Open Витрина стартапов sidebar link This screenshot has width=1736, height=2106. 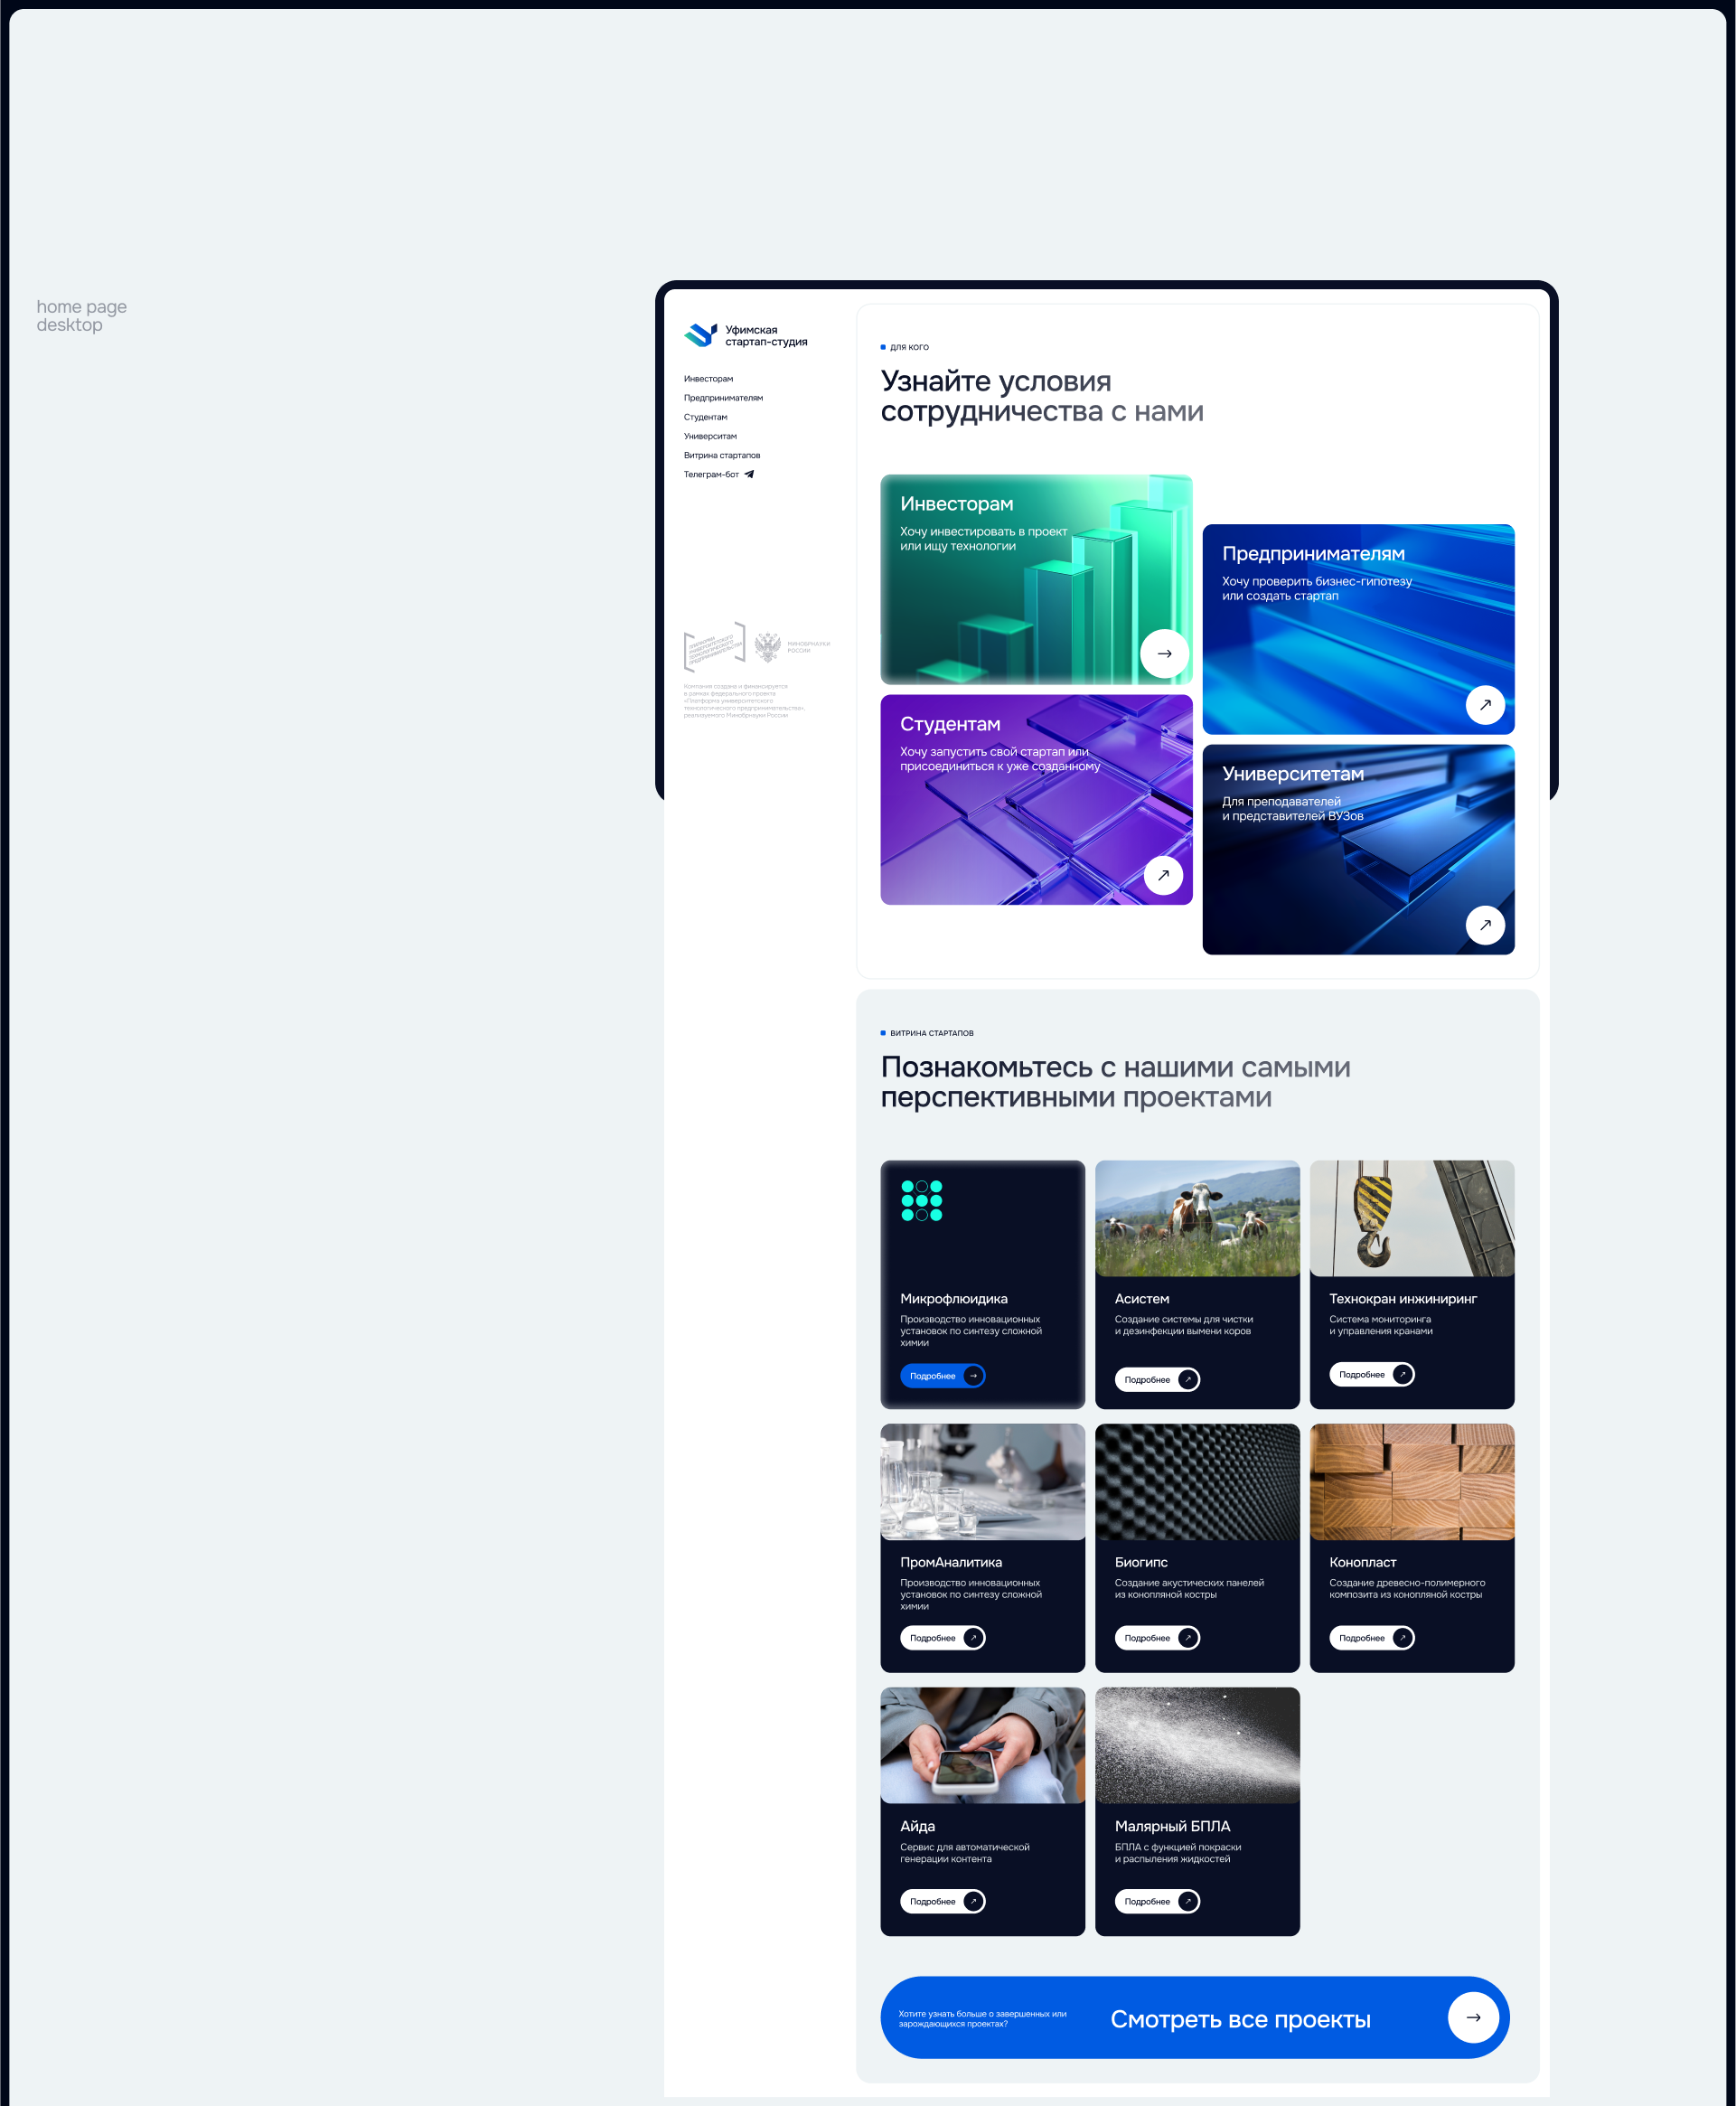click(x=721, y=455)
